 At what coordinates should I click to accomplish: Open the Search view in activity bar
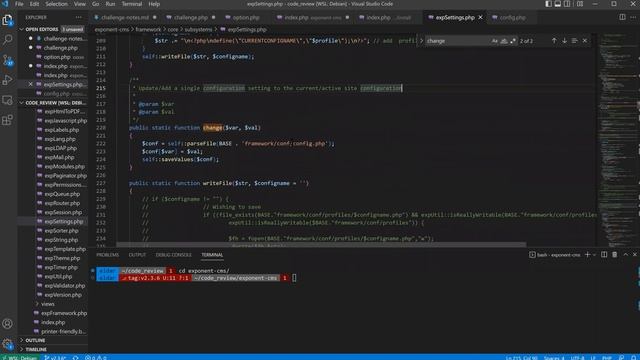pos(7,40)
